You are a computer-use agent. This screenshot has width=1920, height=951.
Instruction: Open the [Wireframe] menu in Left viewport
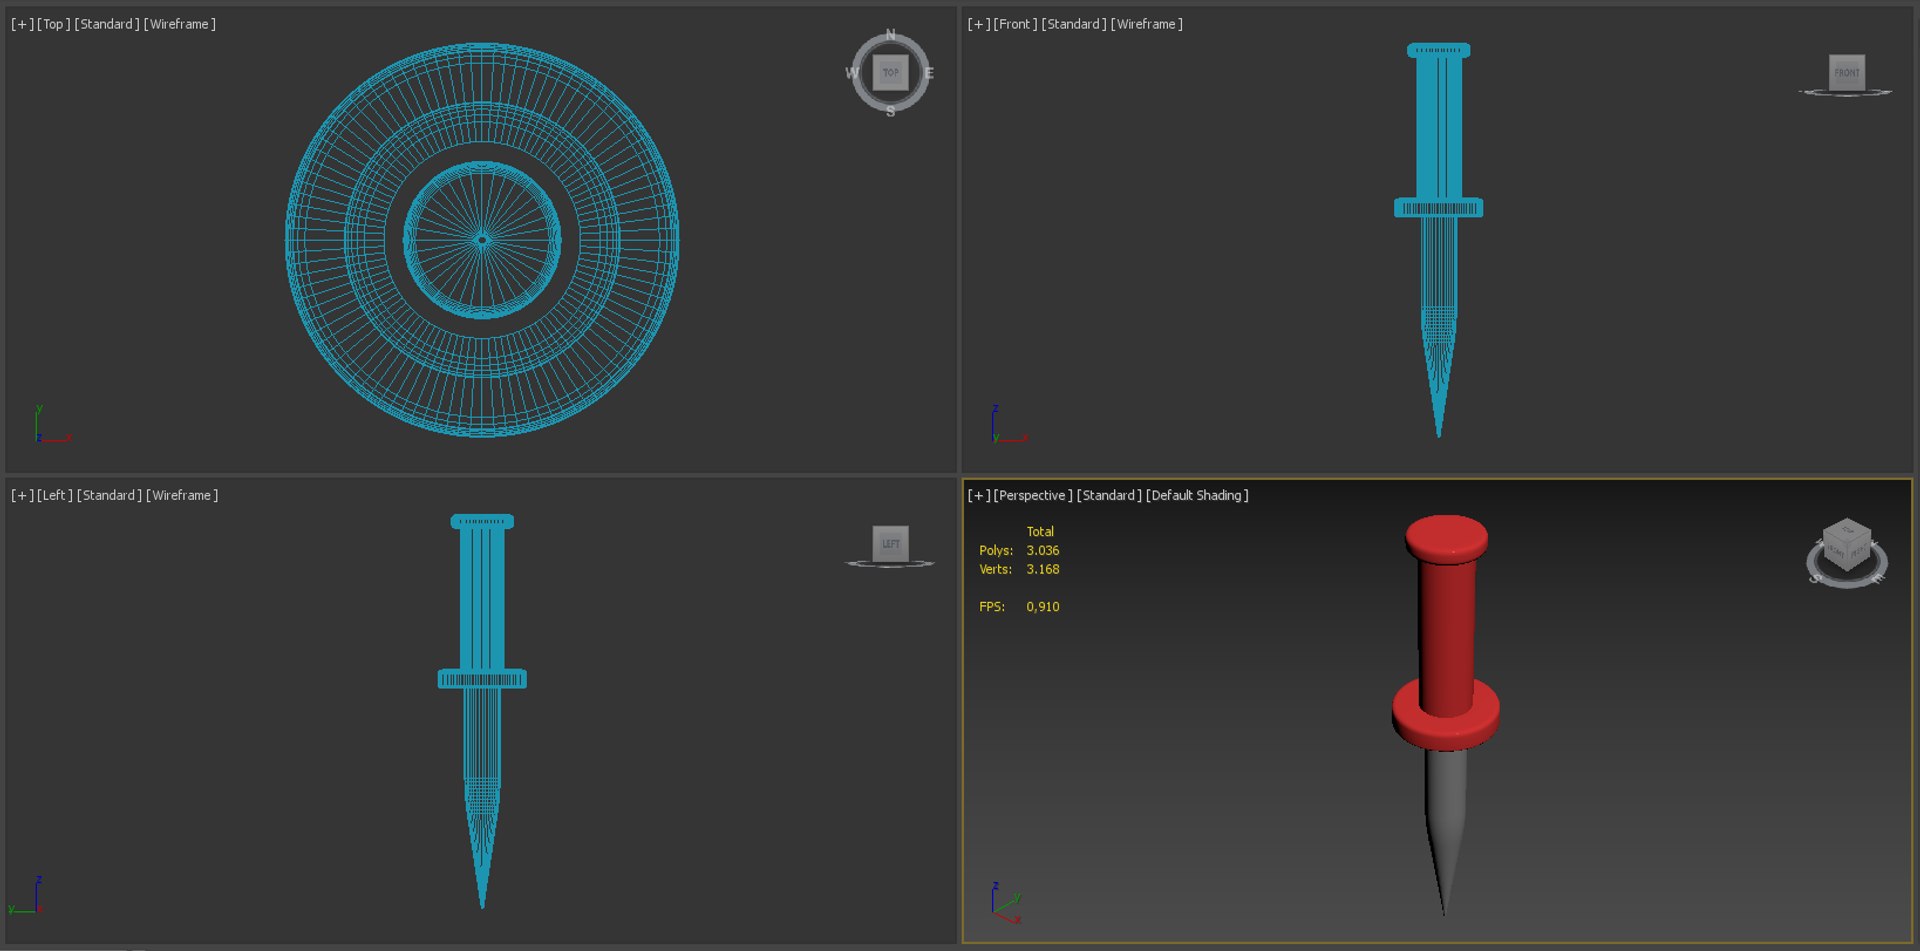[182, 495]
